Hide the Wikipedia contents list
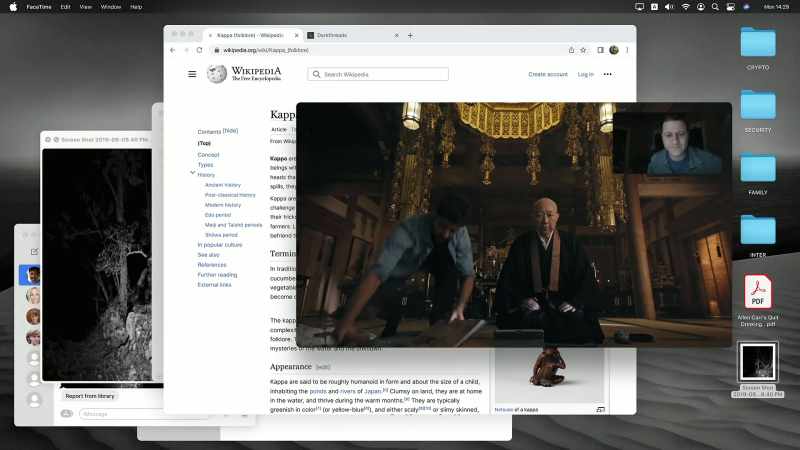The image size is (800, 450). 230,131
